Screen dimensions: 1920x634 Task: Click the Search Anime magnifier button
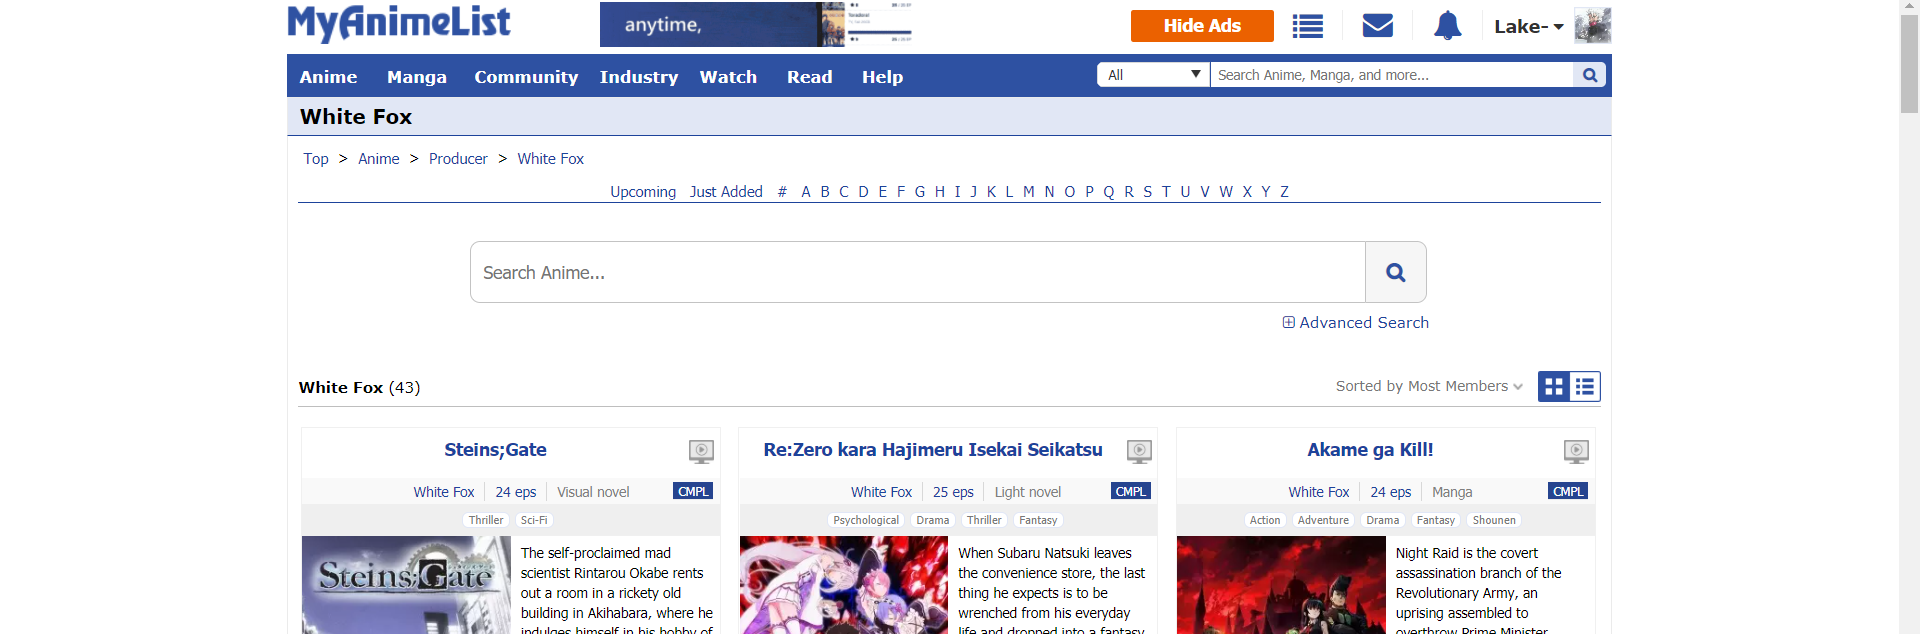(1395, 272)
